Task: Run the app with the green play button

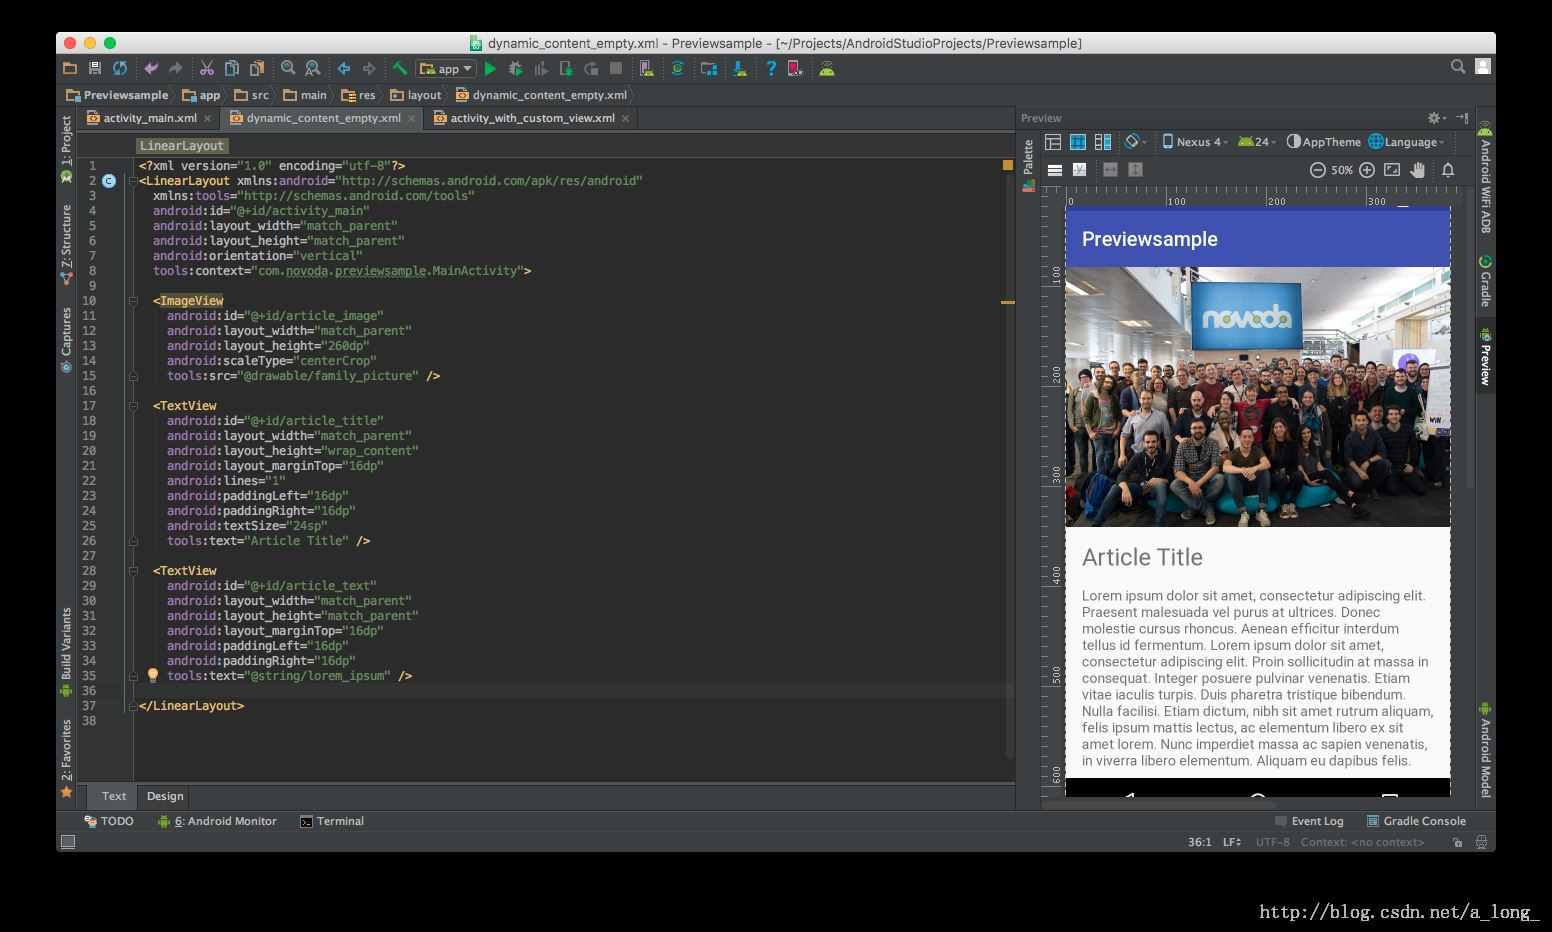Action: [x=490, y=69]
